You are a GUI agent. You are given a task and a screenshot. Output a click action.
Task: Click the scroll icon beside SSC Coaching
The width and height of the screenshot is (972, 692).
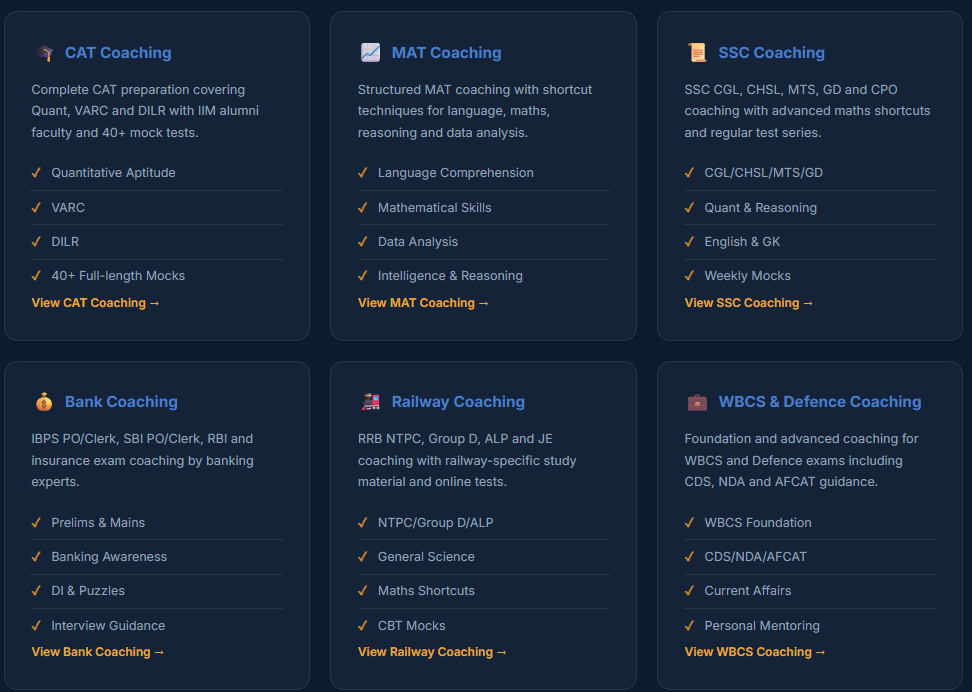tap(697, 53)
